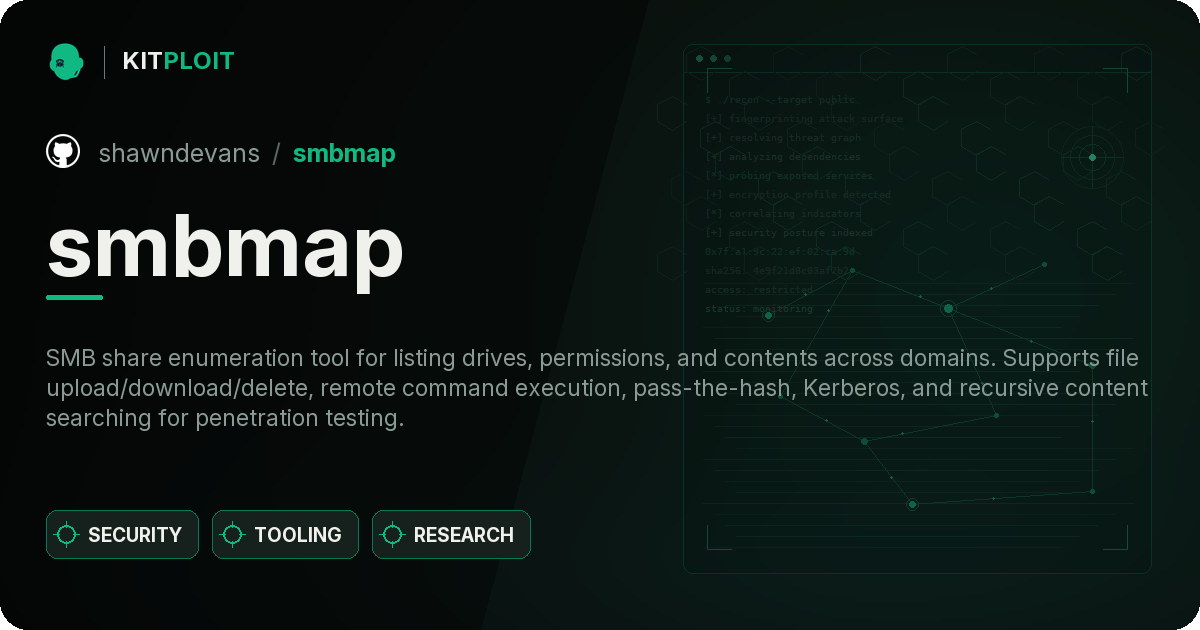Open the shawndevans owner name
Image resolution: width=1200 pixels, height=630 pixels.
(179, 153)
